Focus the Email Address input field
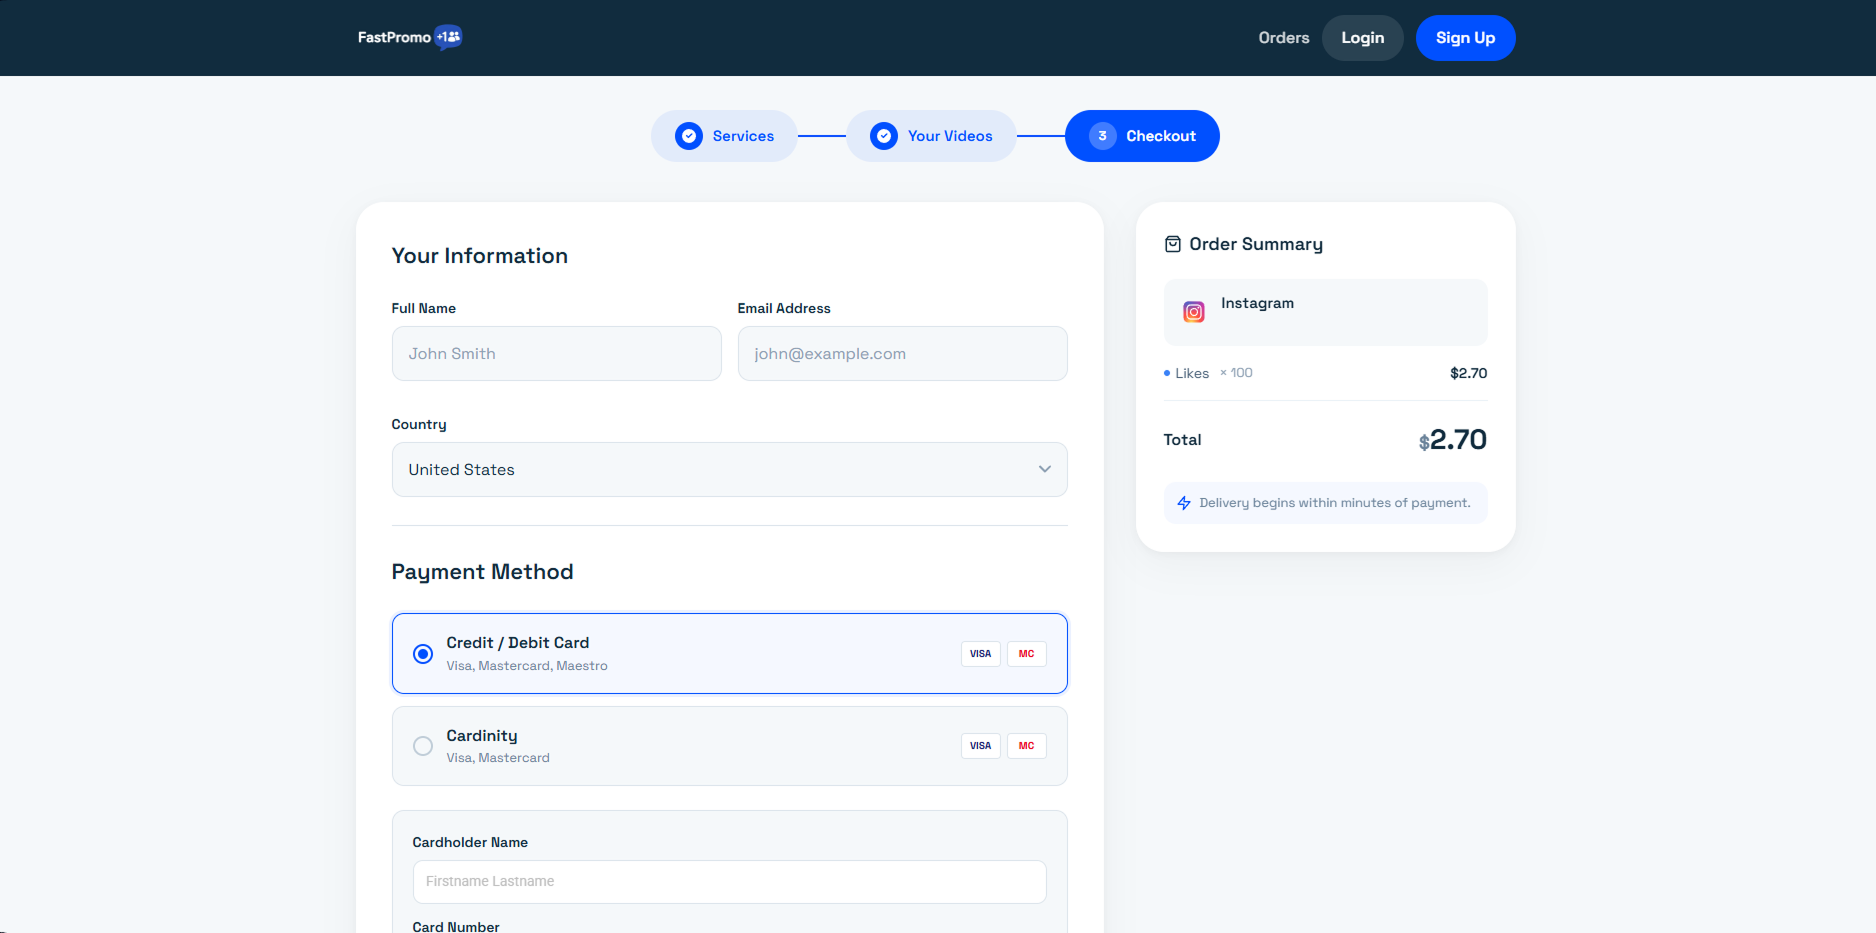 click(903, 353)
